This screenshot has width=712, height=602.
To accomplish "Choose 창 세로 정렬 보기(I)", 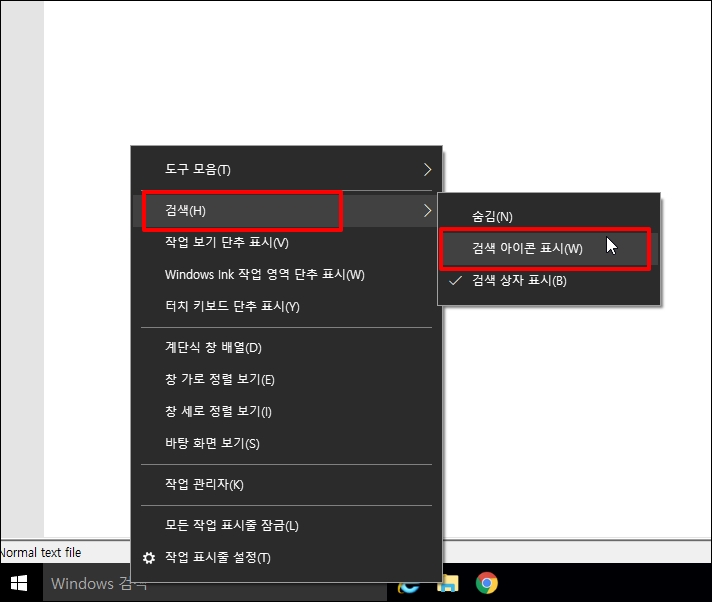I will (x=287, y=412).
